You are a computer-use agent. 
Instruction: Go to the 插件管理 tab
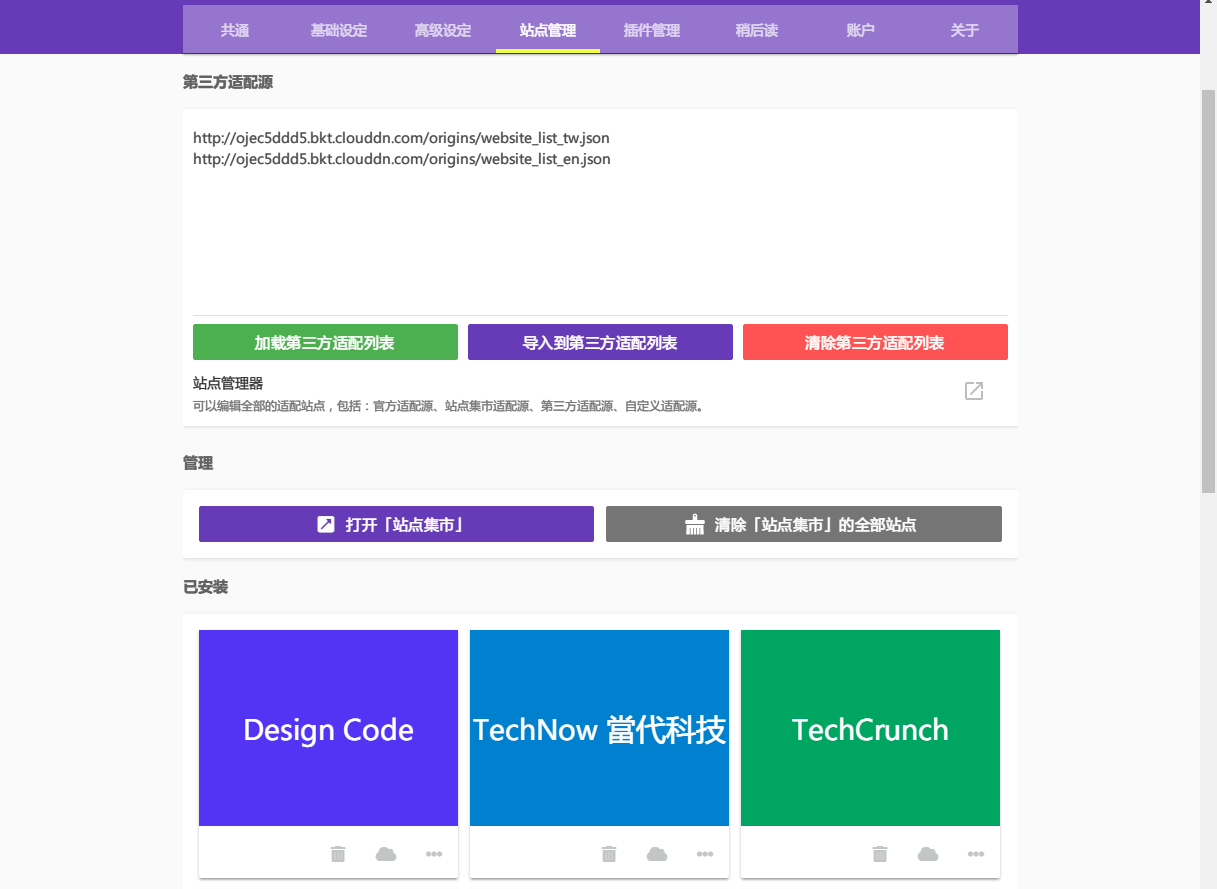click(652, 30)
